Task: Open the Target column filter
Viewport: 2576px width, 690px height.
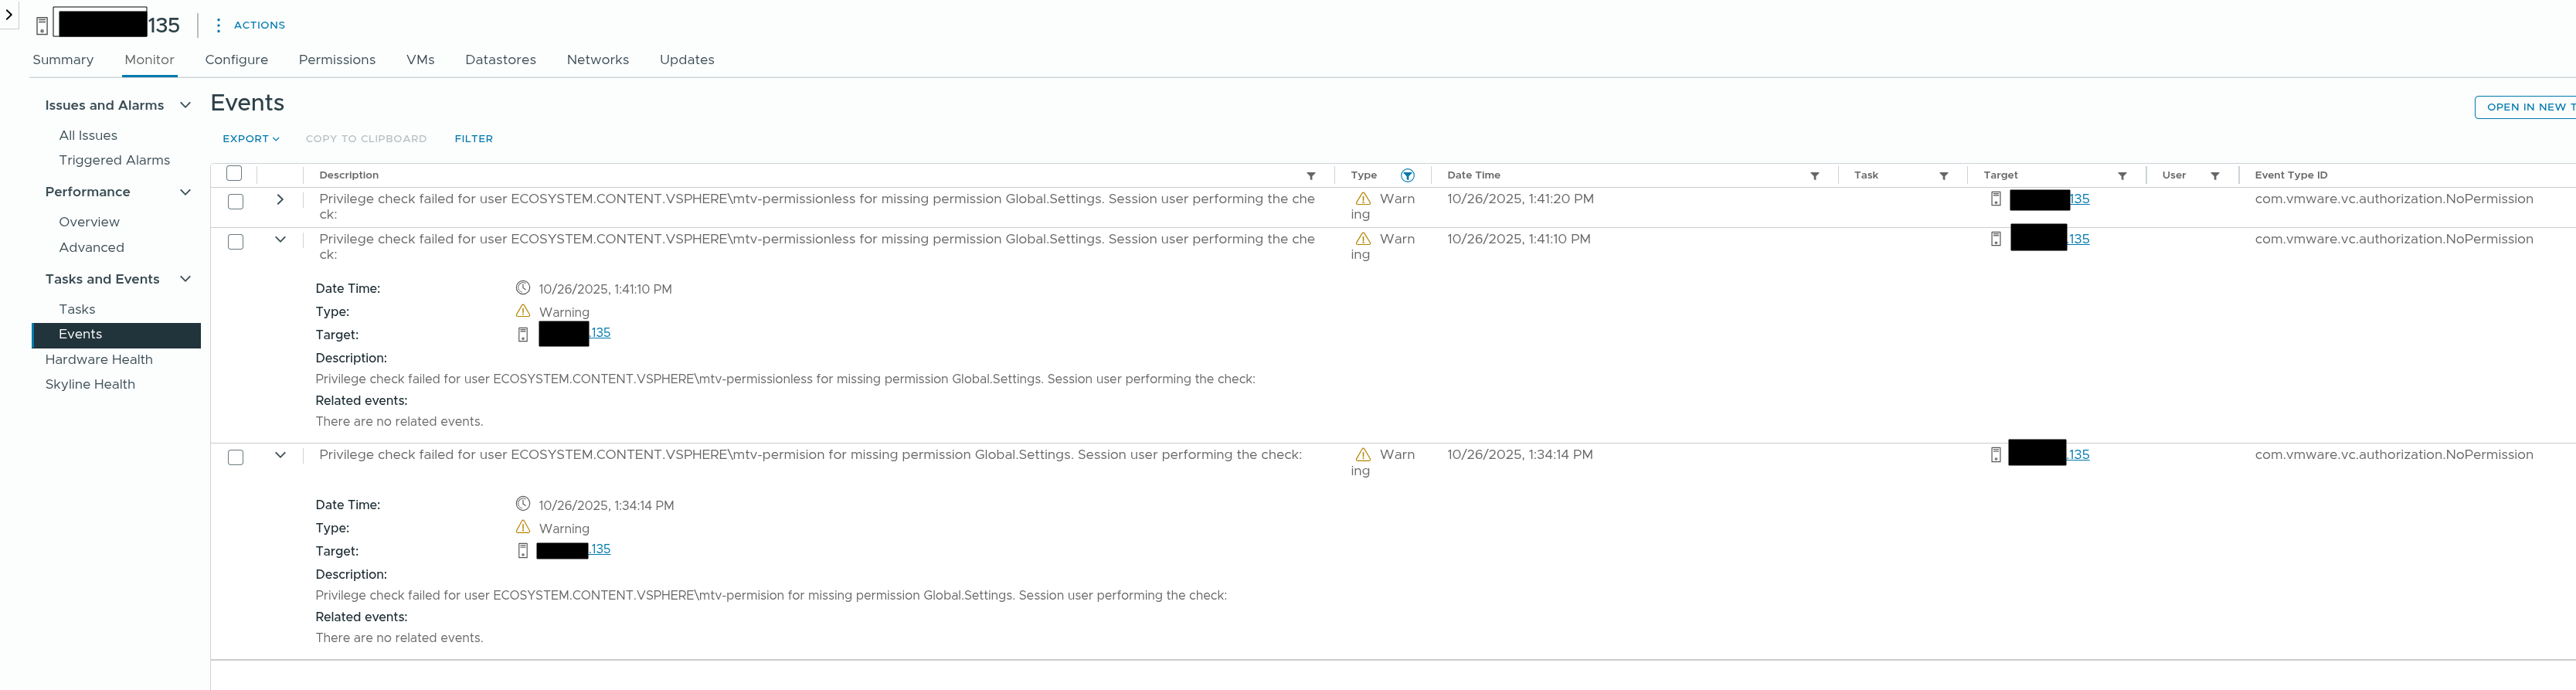Action: (2121, 176)
